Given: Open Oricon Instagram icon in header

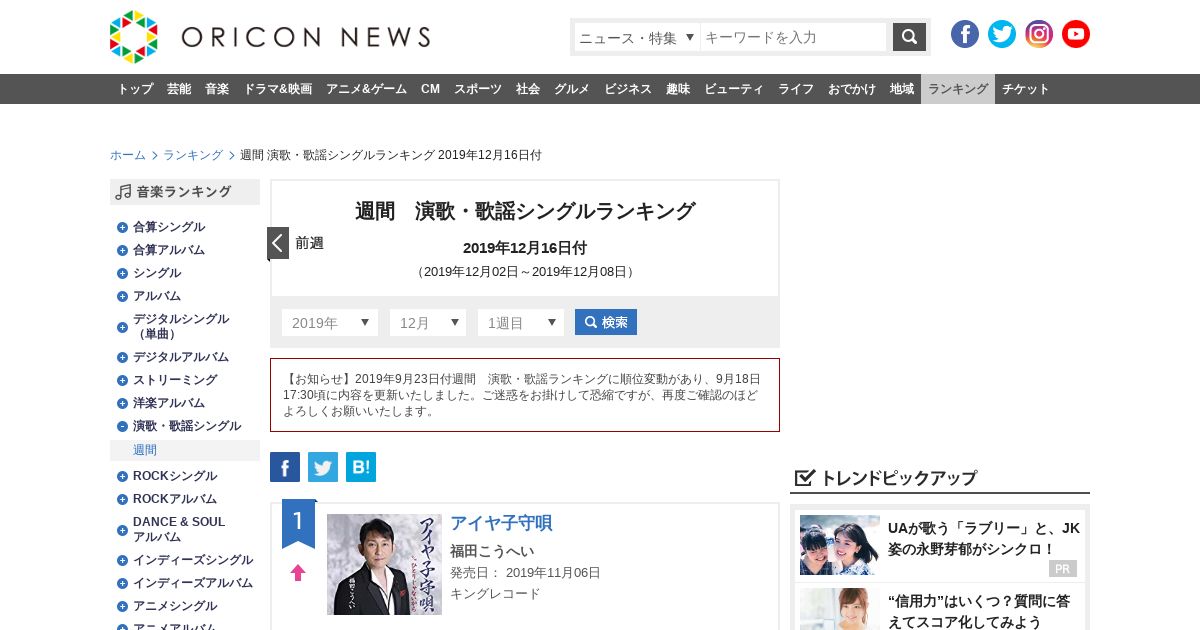Looking at the screenshot, I should coord(1039,34).
